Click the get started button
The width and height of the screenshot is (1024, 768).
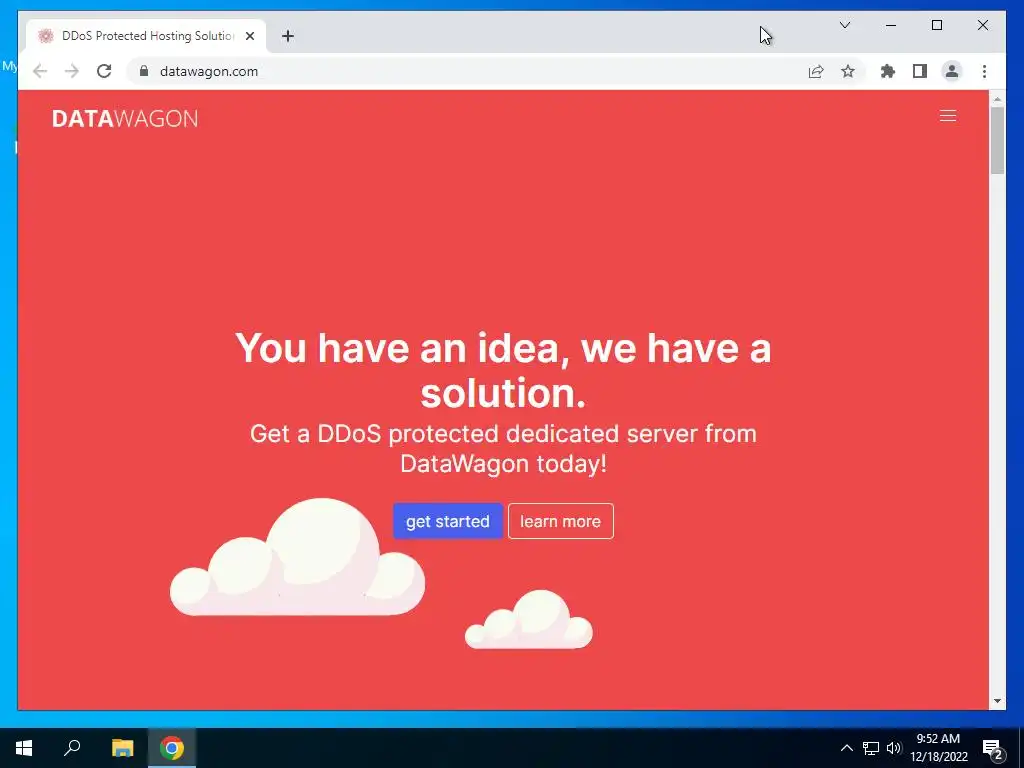447,521
